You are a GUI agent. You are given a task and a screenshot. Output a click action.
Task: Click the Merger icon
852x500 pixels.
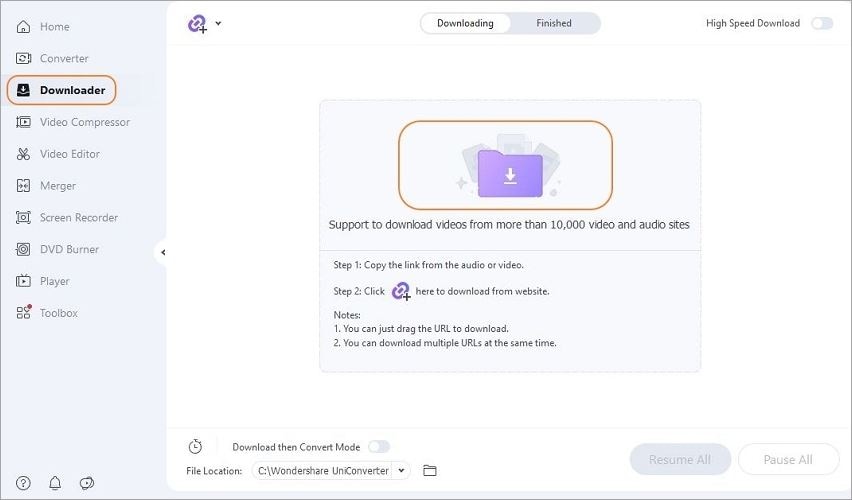[23, 186]
